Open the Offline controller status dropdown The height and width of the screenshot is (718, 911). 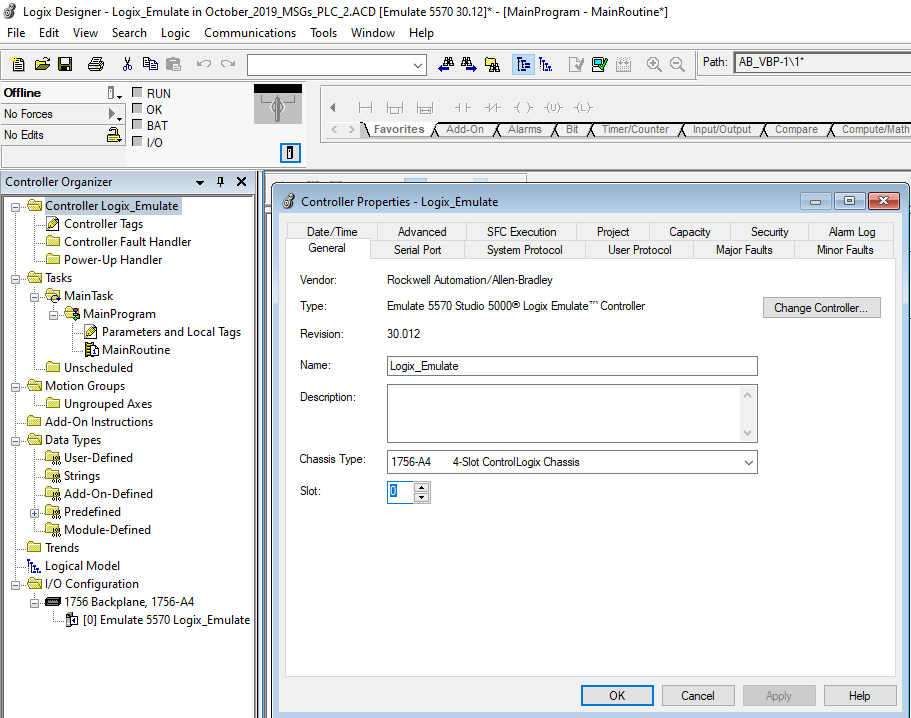pyautogui.click(x=114, y=93)
